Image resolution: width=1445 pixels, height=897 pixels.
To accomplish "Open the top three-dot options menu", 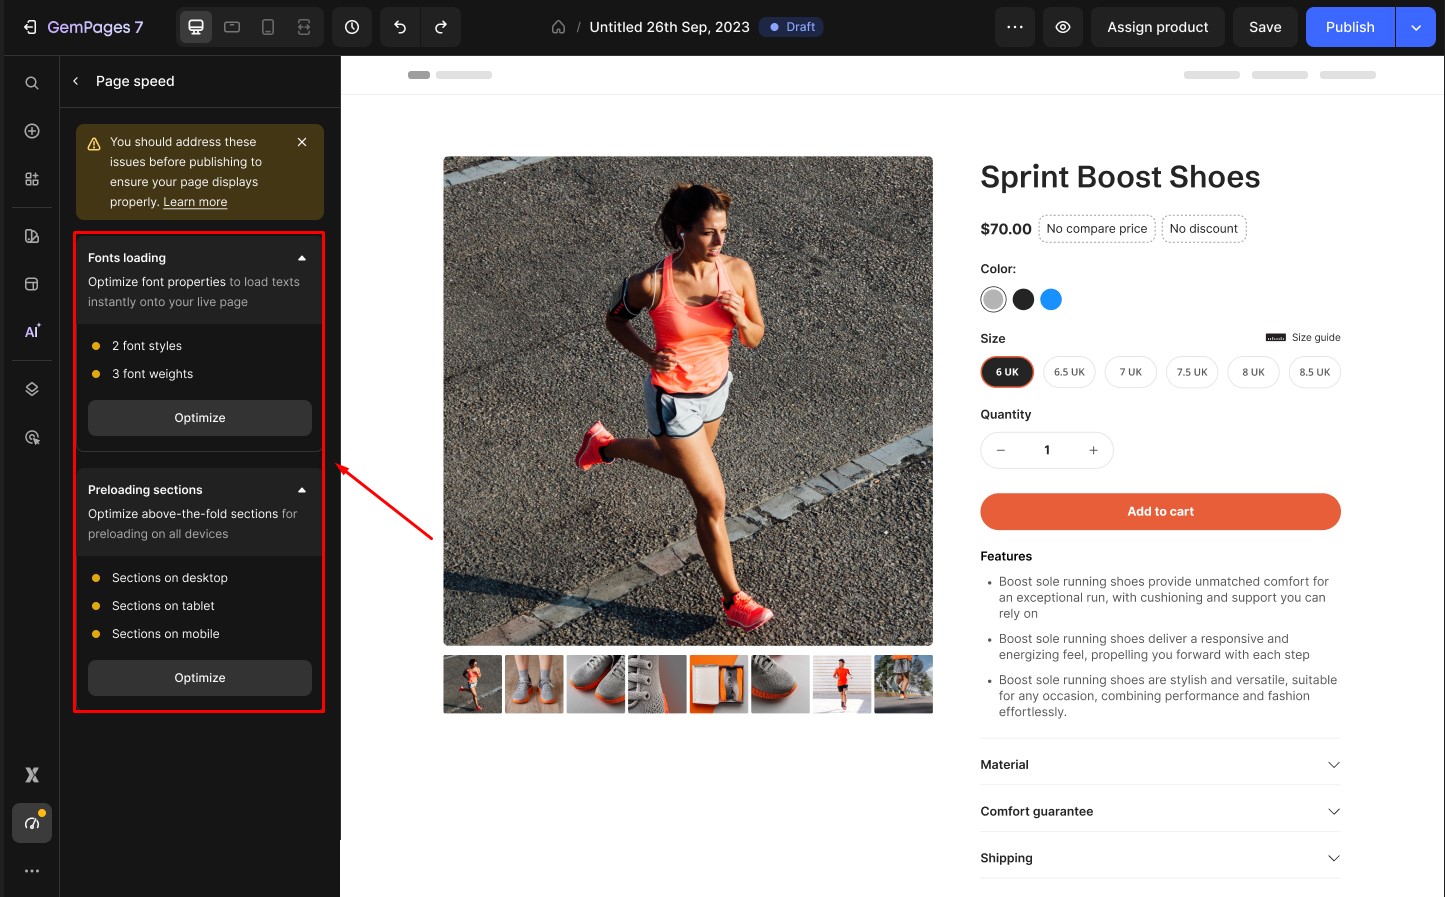I will [x=1014, y=27].
